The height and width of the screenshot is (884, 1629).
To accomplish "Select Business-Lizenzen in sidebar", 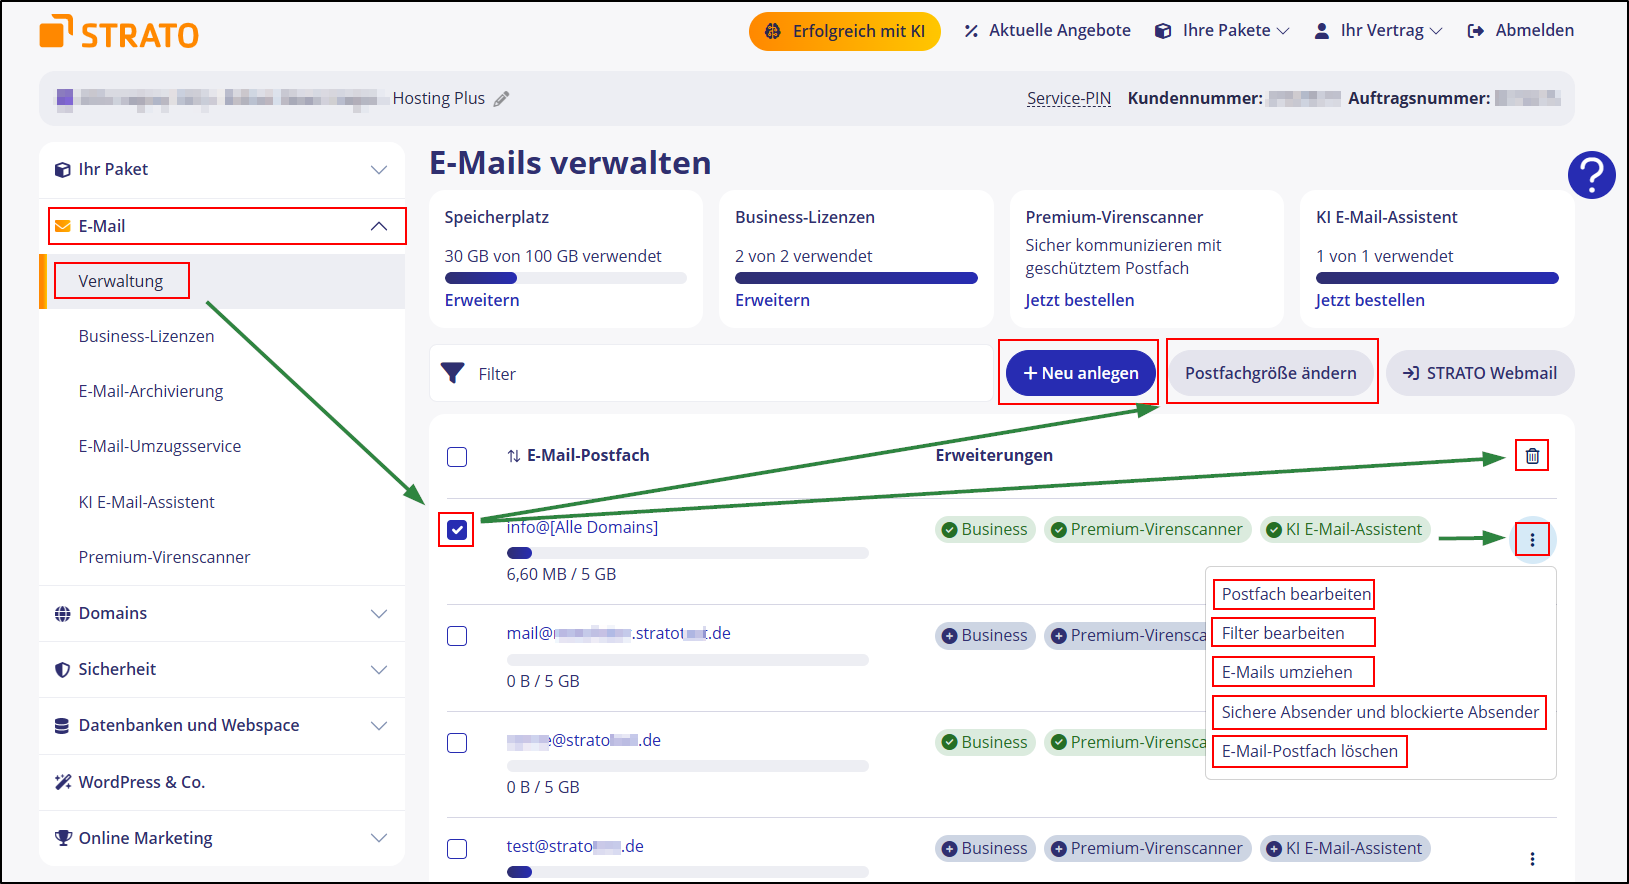I will pos(147,336).
